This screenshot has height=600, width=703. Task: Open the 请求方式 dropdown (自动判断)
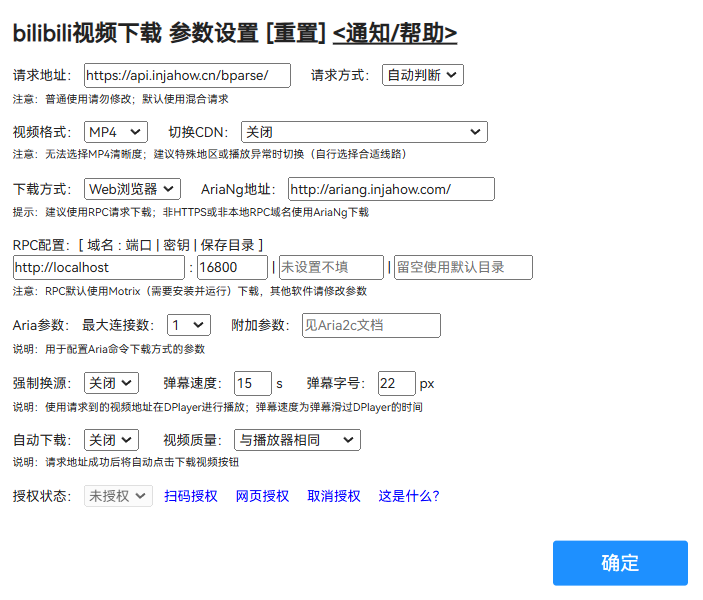pyautogui.click(x=423, y=75)
